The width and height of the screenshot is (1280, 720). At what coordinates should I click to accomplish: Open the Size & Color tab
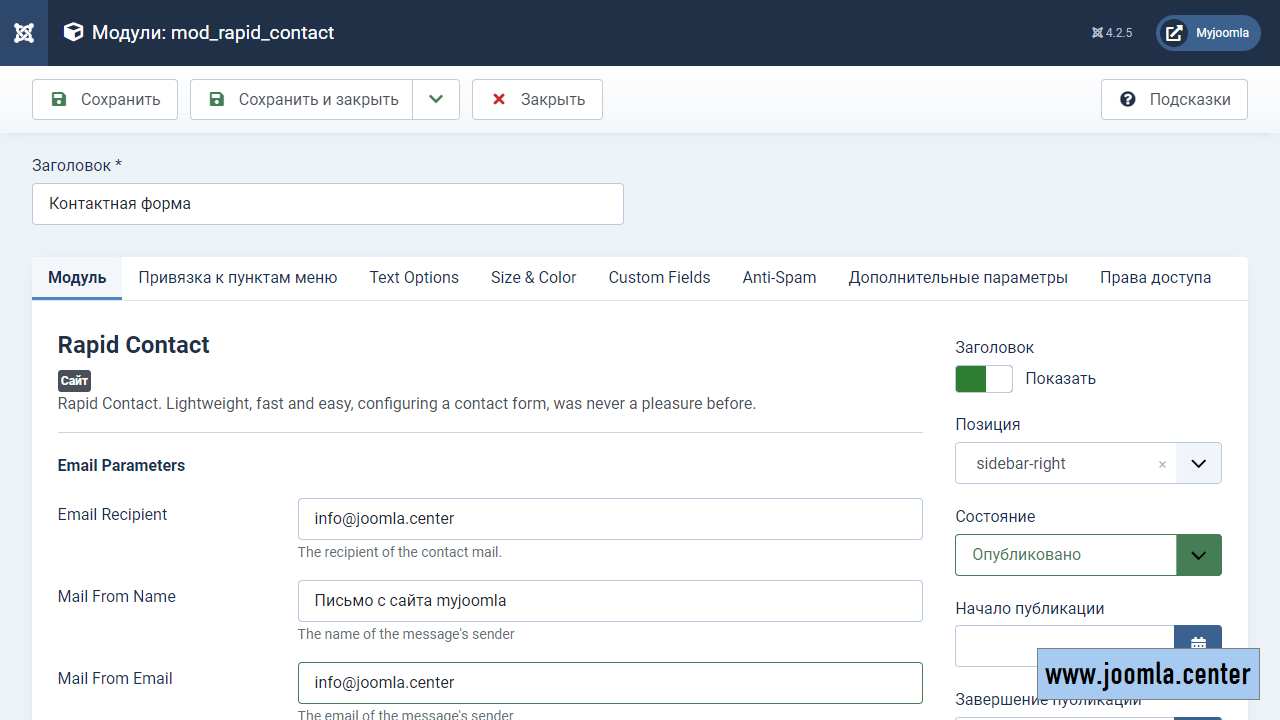click(x=533, y=278)
